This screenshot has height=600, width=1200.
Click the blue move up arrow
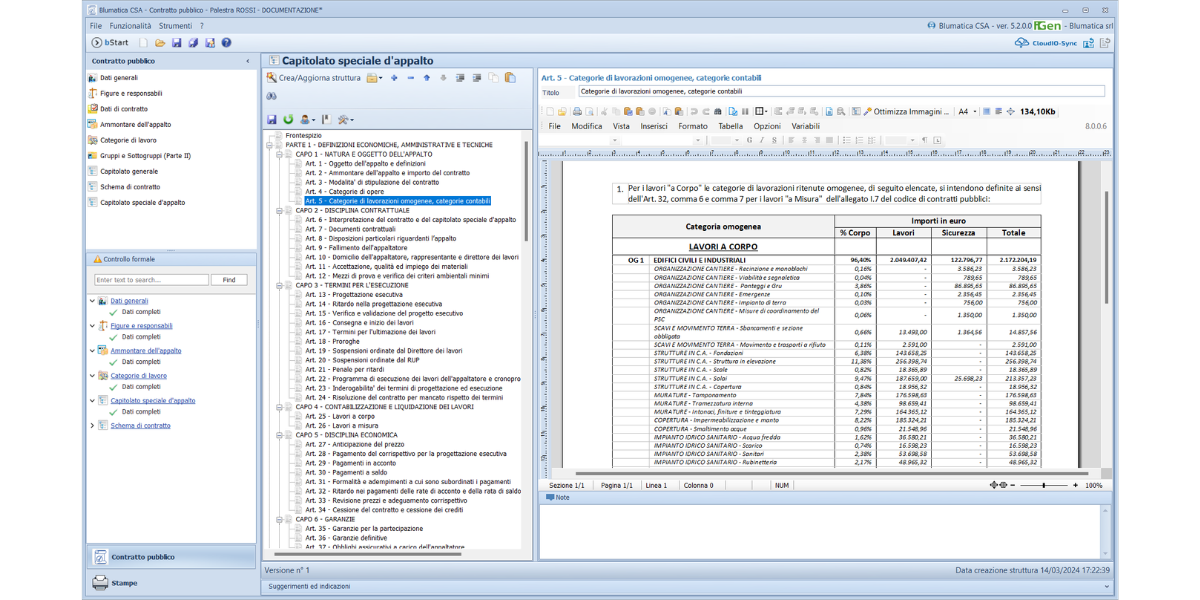(x=427, y=78)
